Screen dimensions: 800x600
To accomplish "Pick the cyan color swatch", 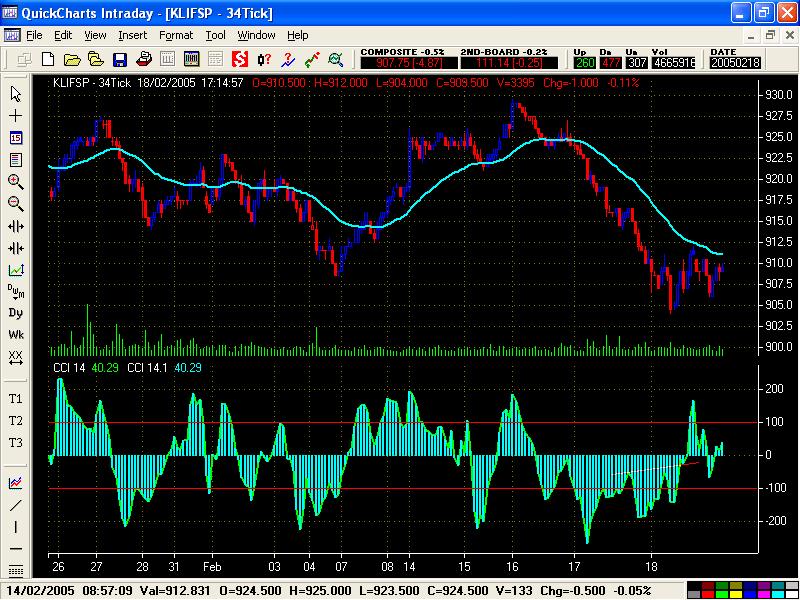I will pyautogui.click(x=778, y=594).
